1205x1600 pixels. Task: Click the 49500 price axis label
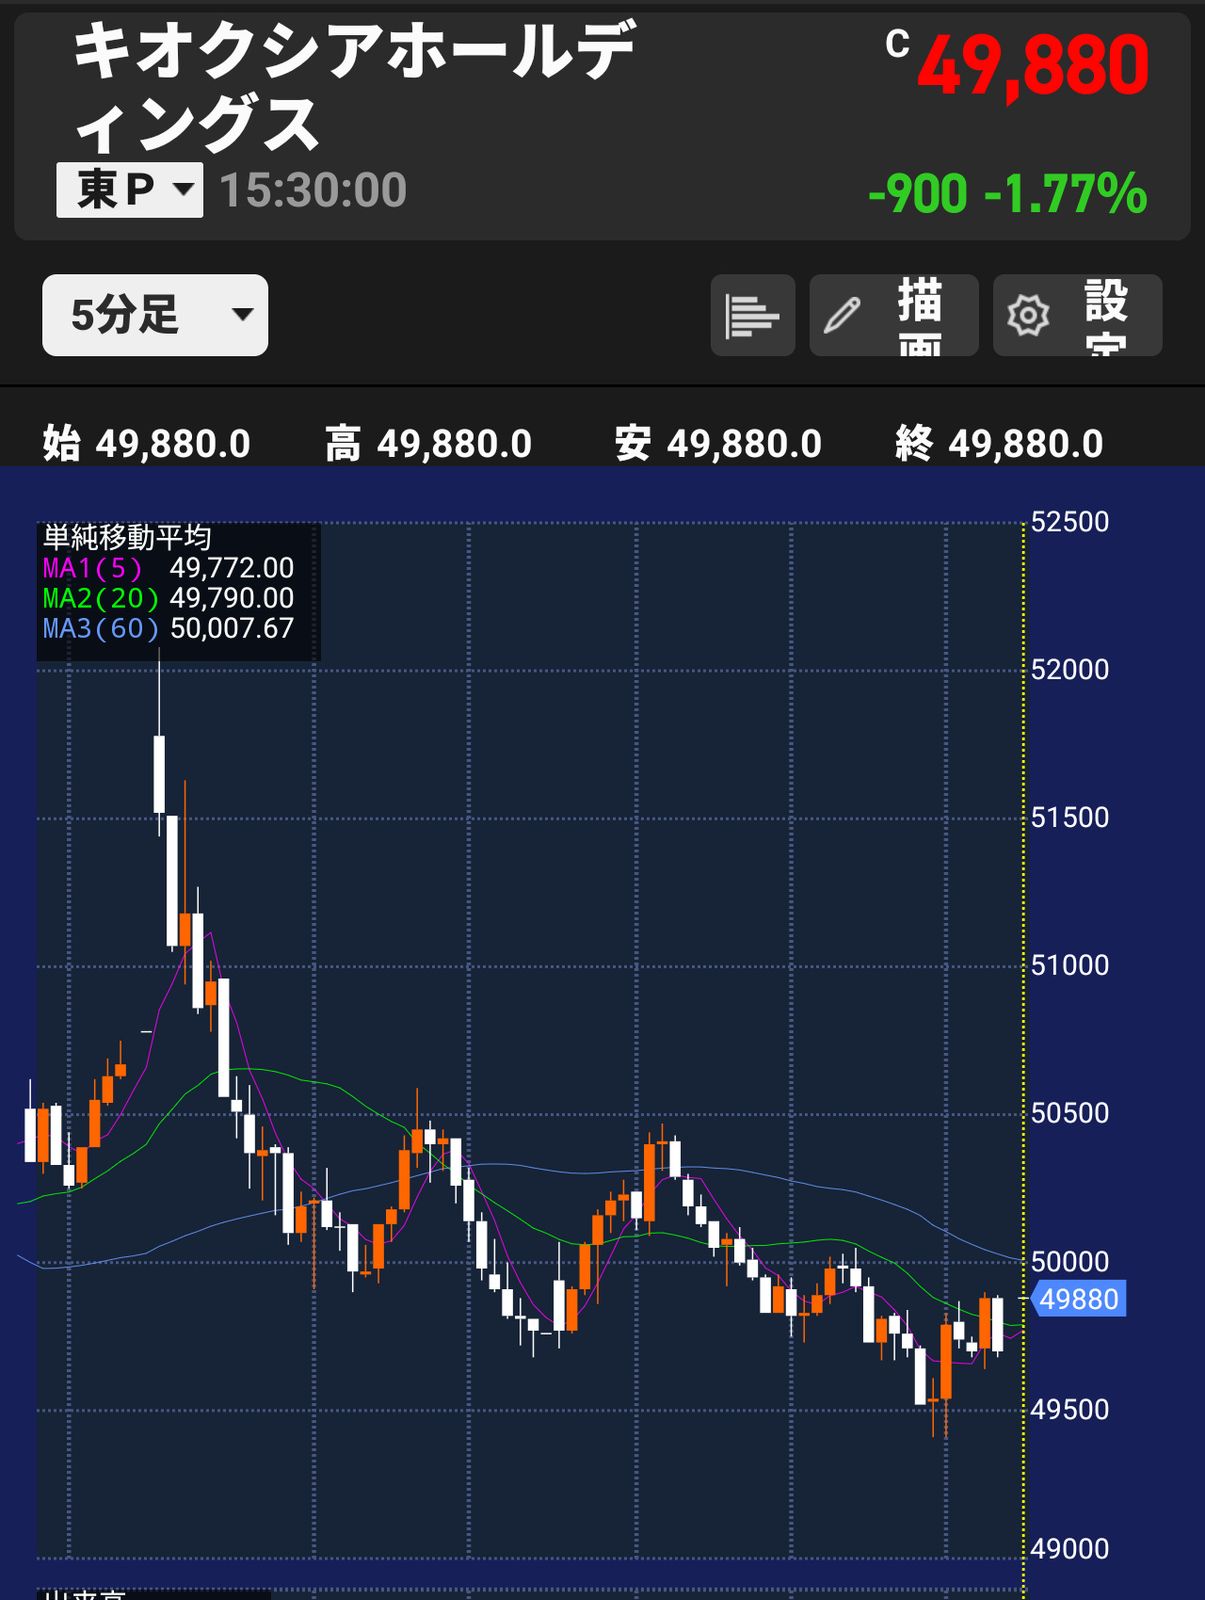[x=1070, y=1410]
